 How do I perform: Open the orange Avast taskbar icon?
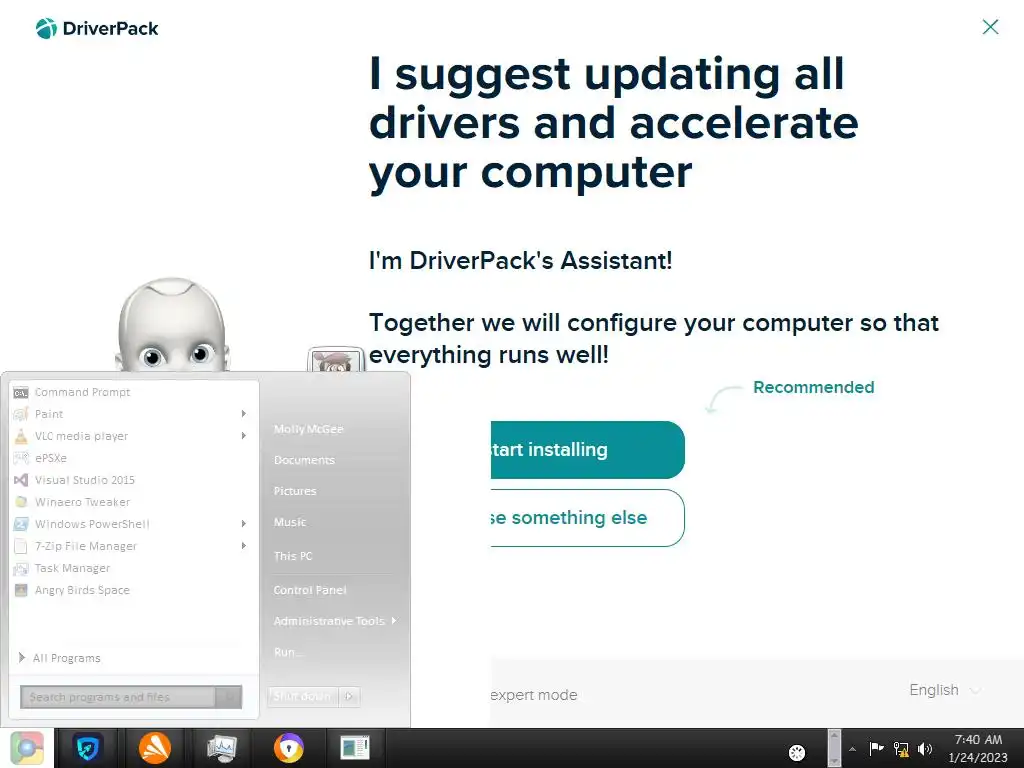(x=155, y=748)
